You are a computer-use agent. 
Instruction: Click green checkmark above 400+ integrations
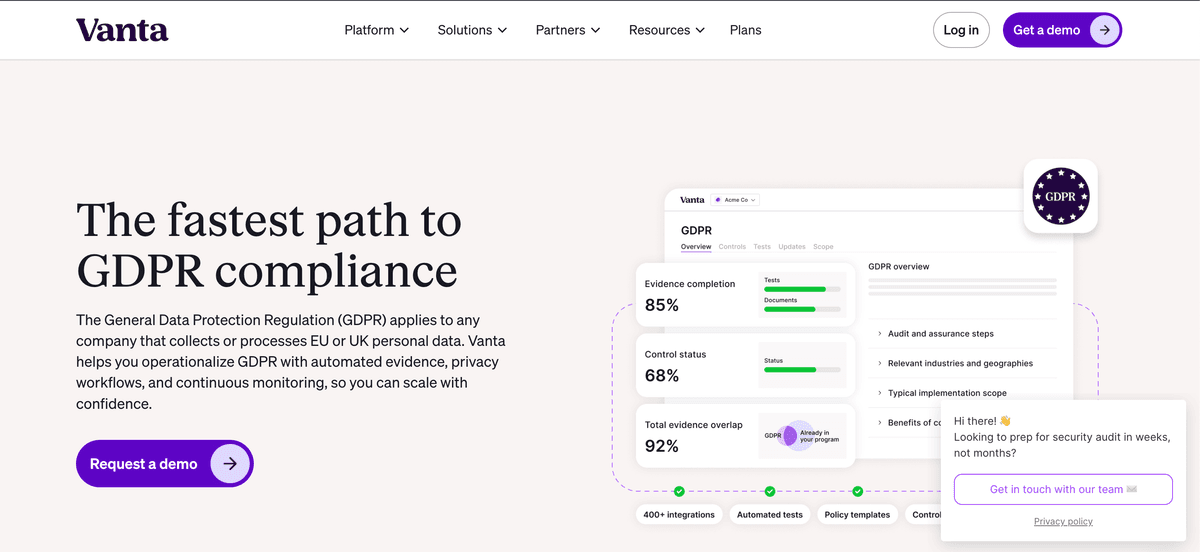(679, 491)
